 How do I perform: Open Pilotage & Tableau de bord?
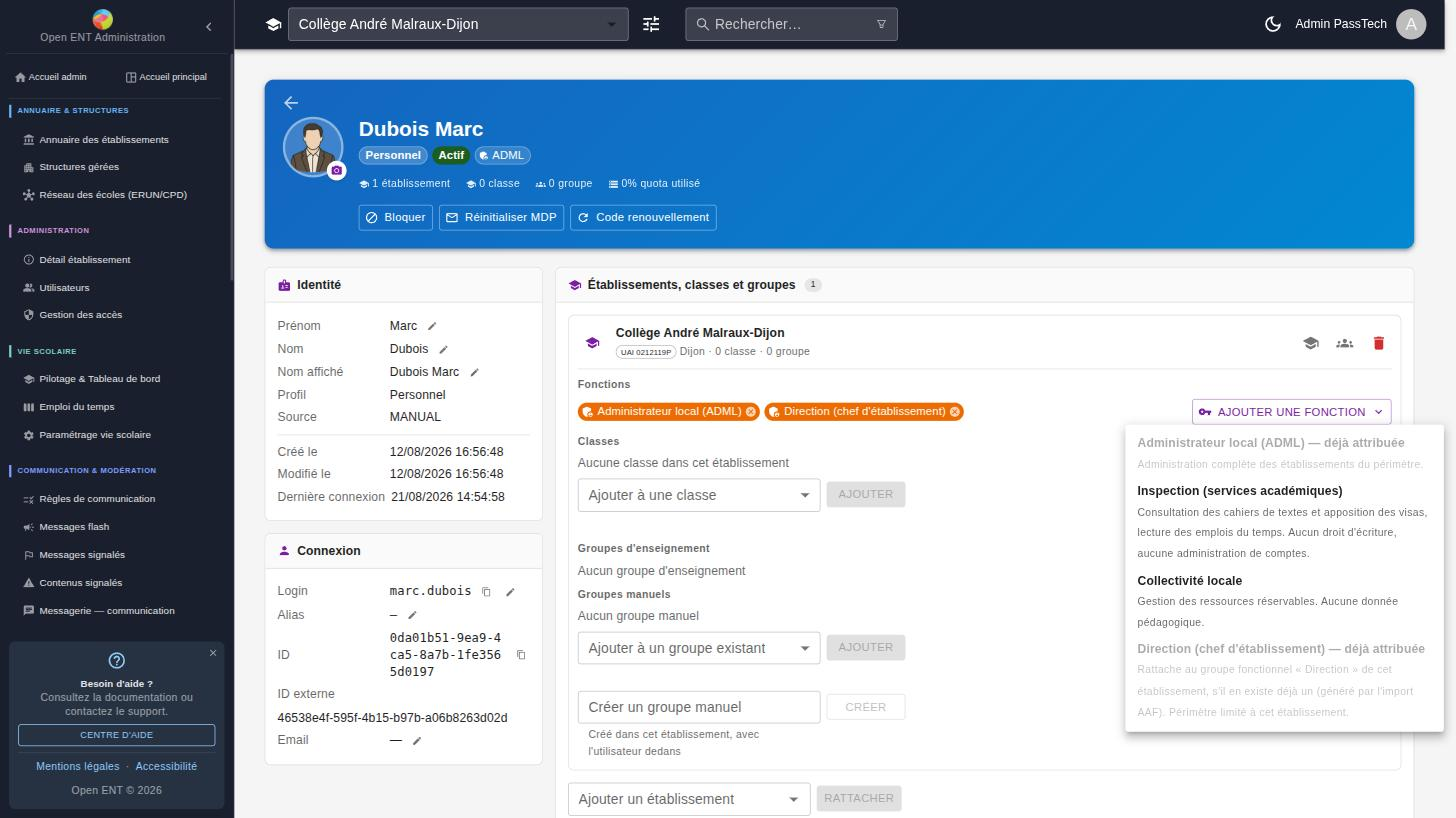[x=100, y=379]
